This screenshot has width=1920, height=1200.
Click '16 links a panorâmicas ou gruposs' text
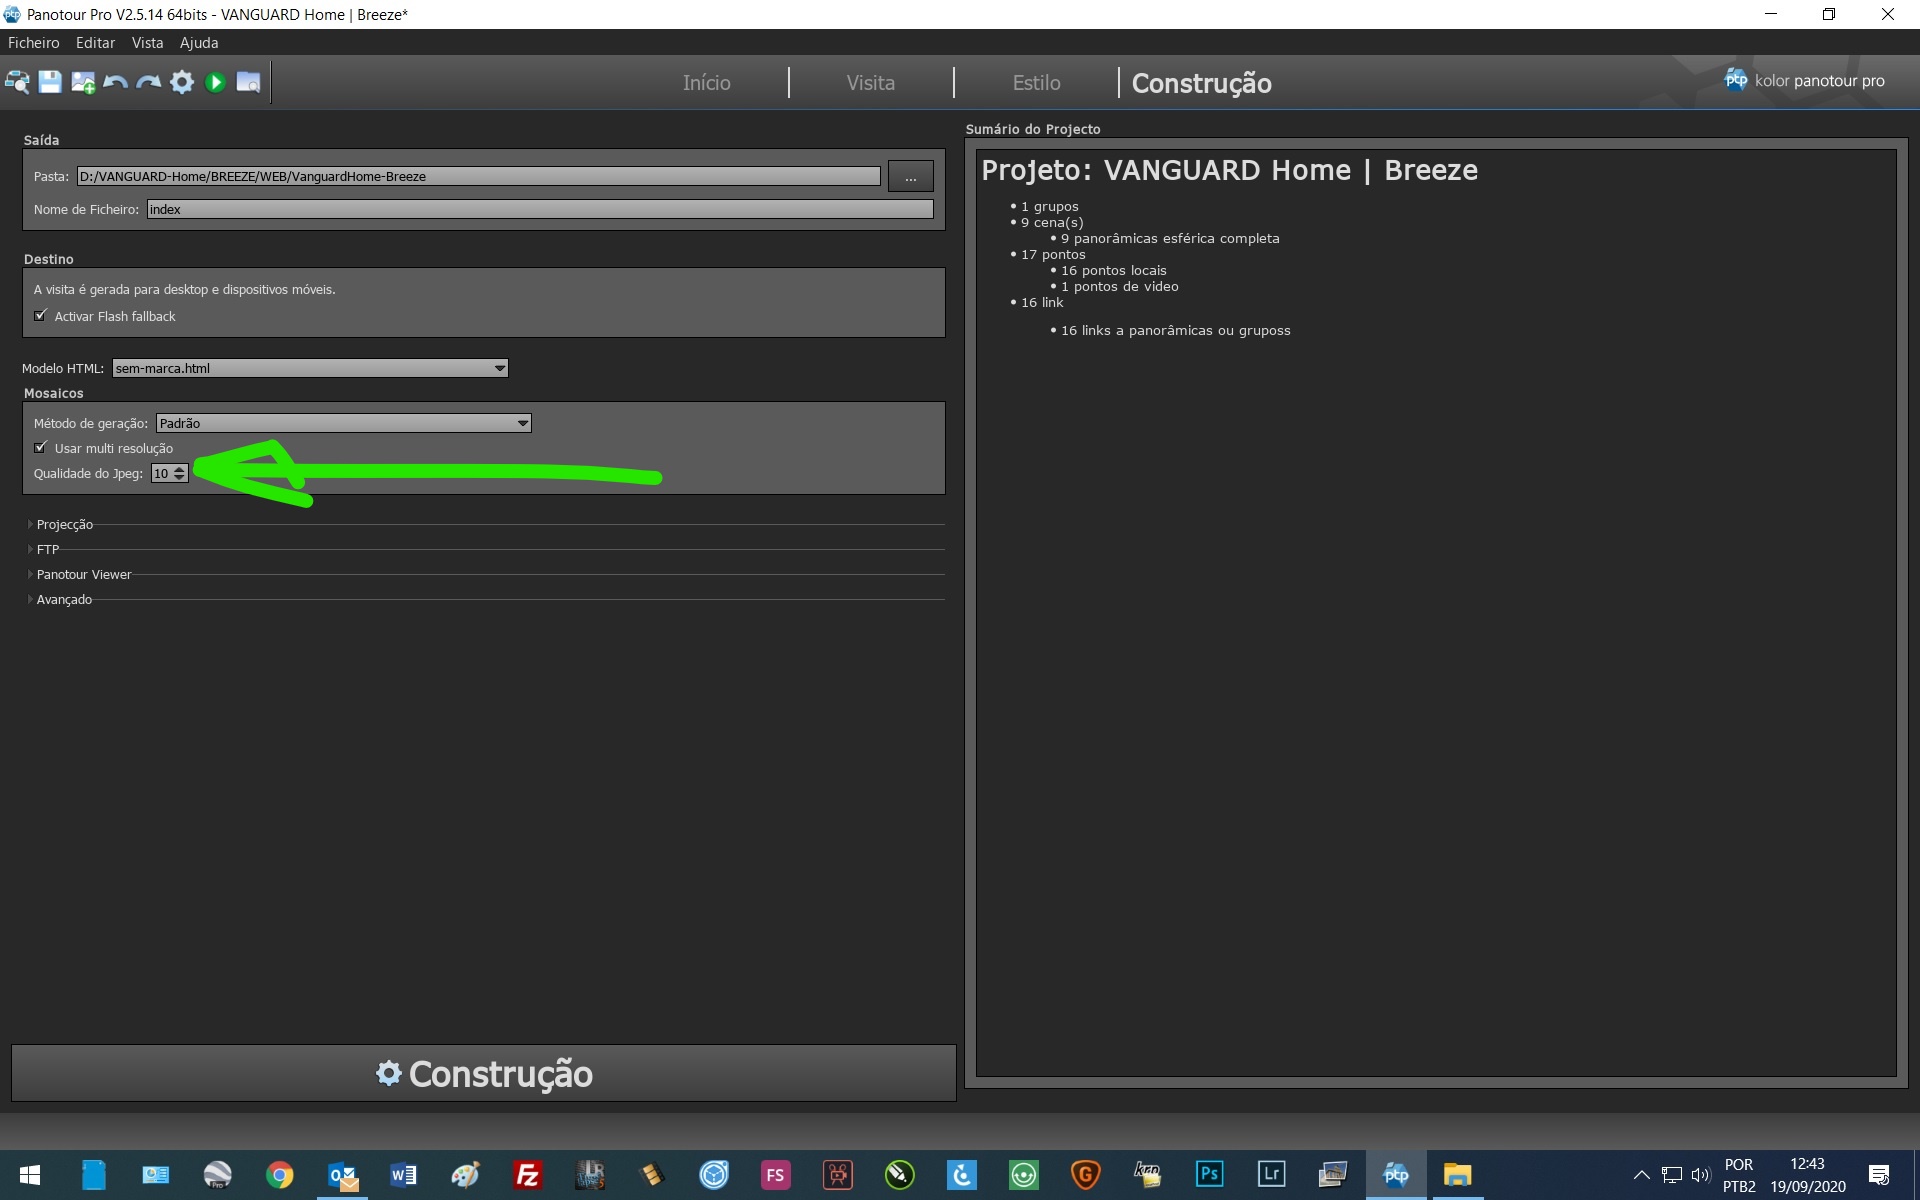(1175, 330)
